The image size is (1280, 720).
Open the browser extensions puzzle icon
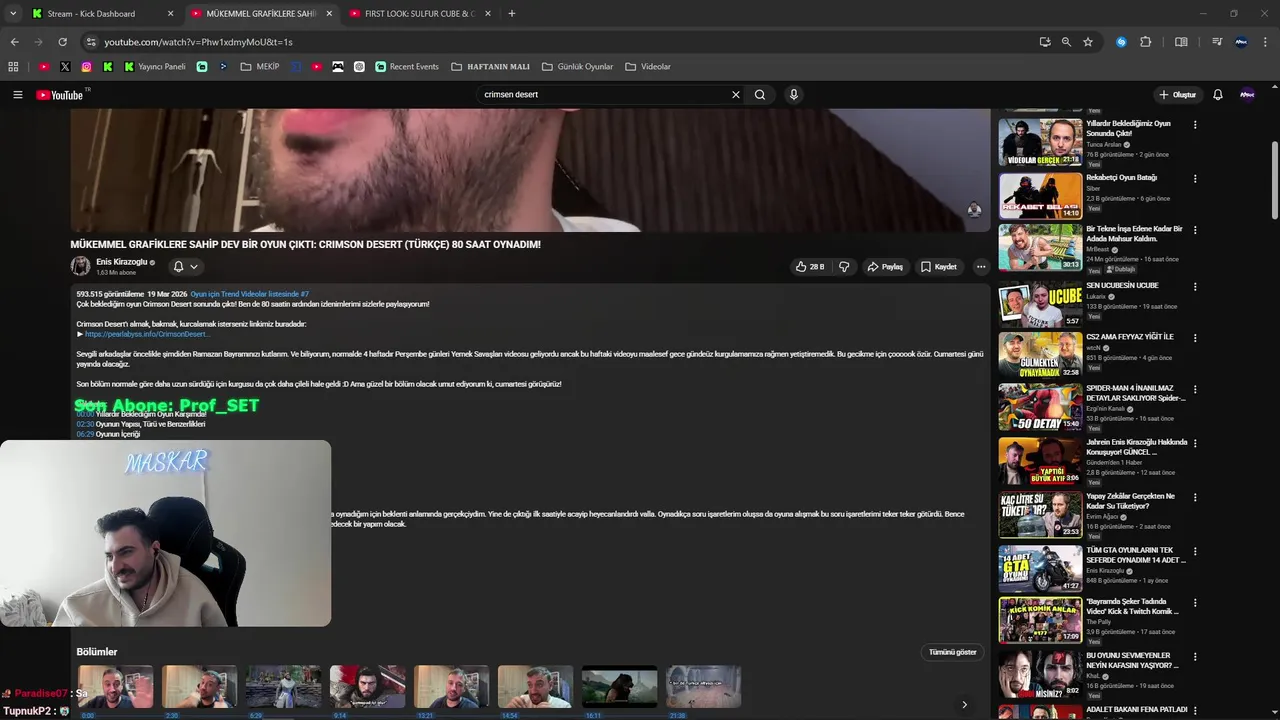pos(1146,42)
